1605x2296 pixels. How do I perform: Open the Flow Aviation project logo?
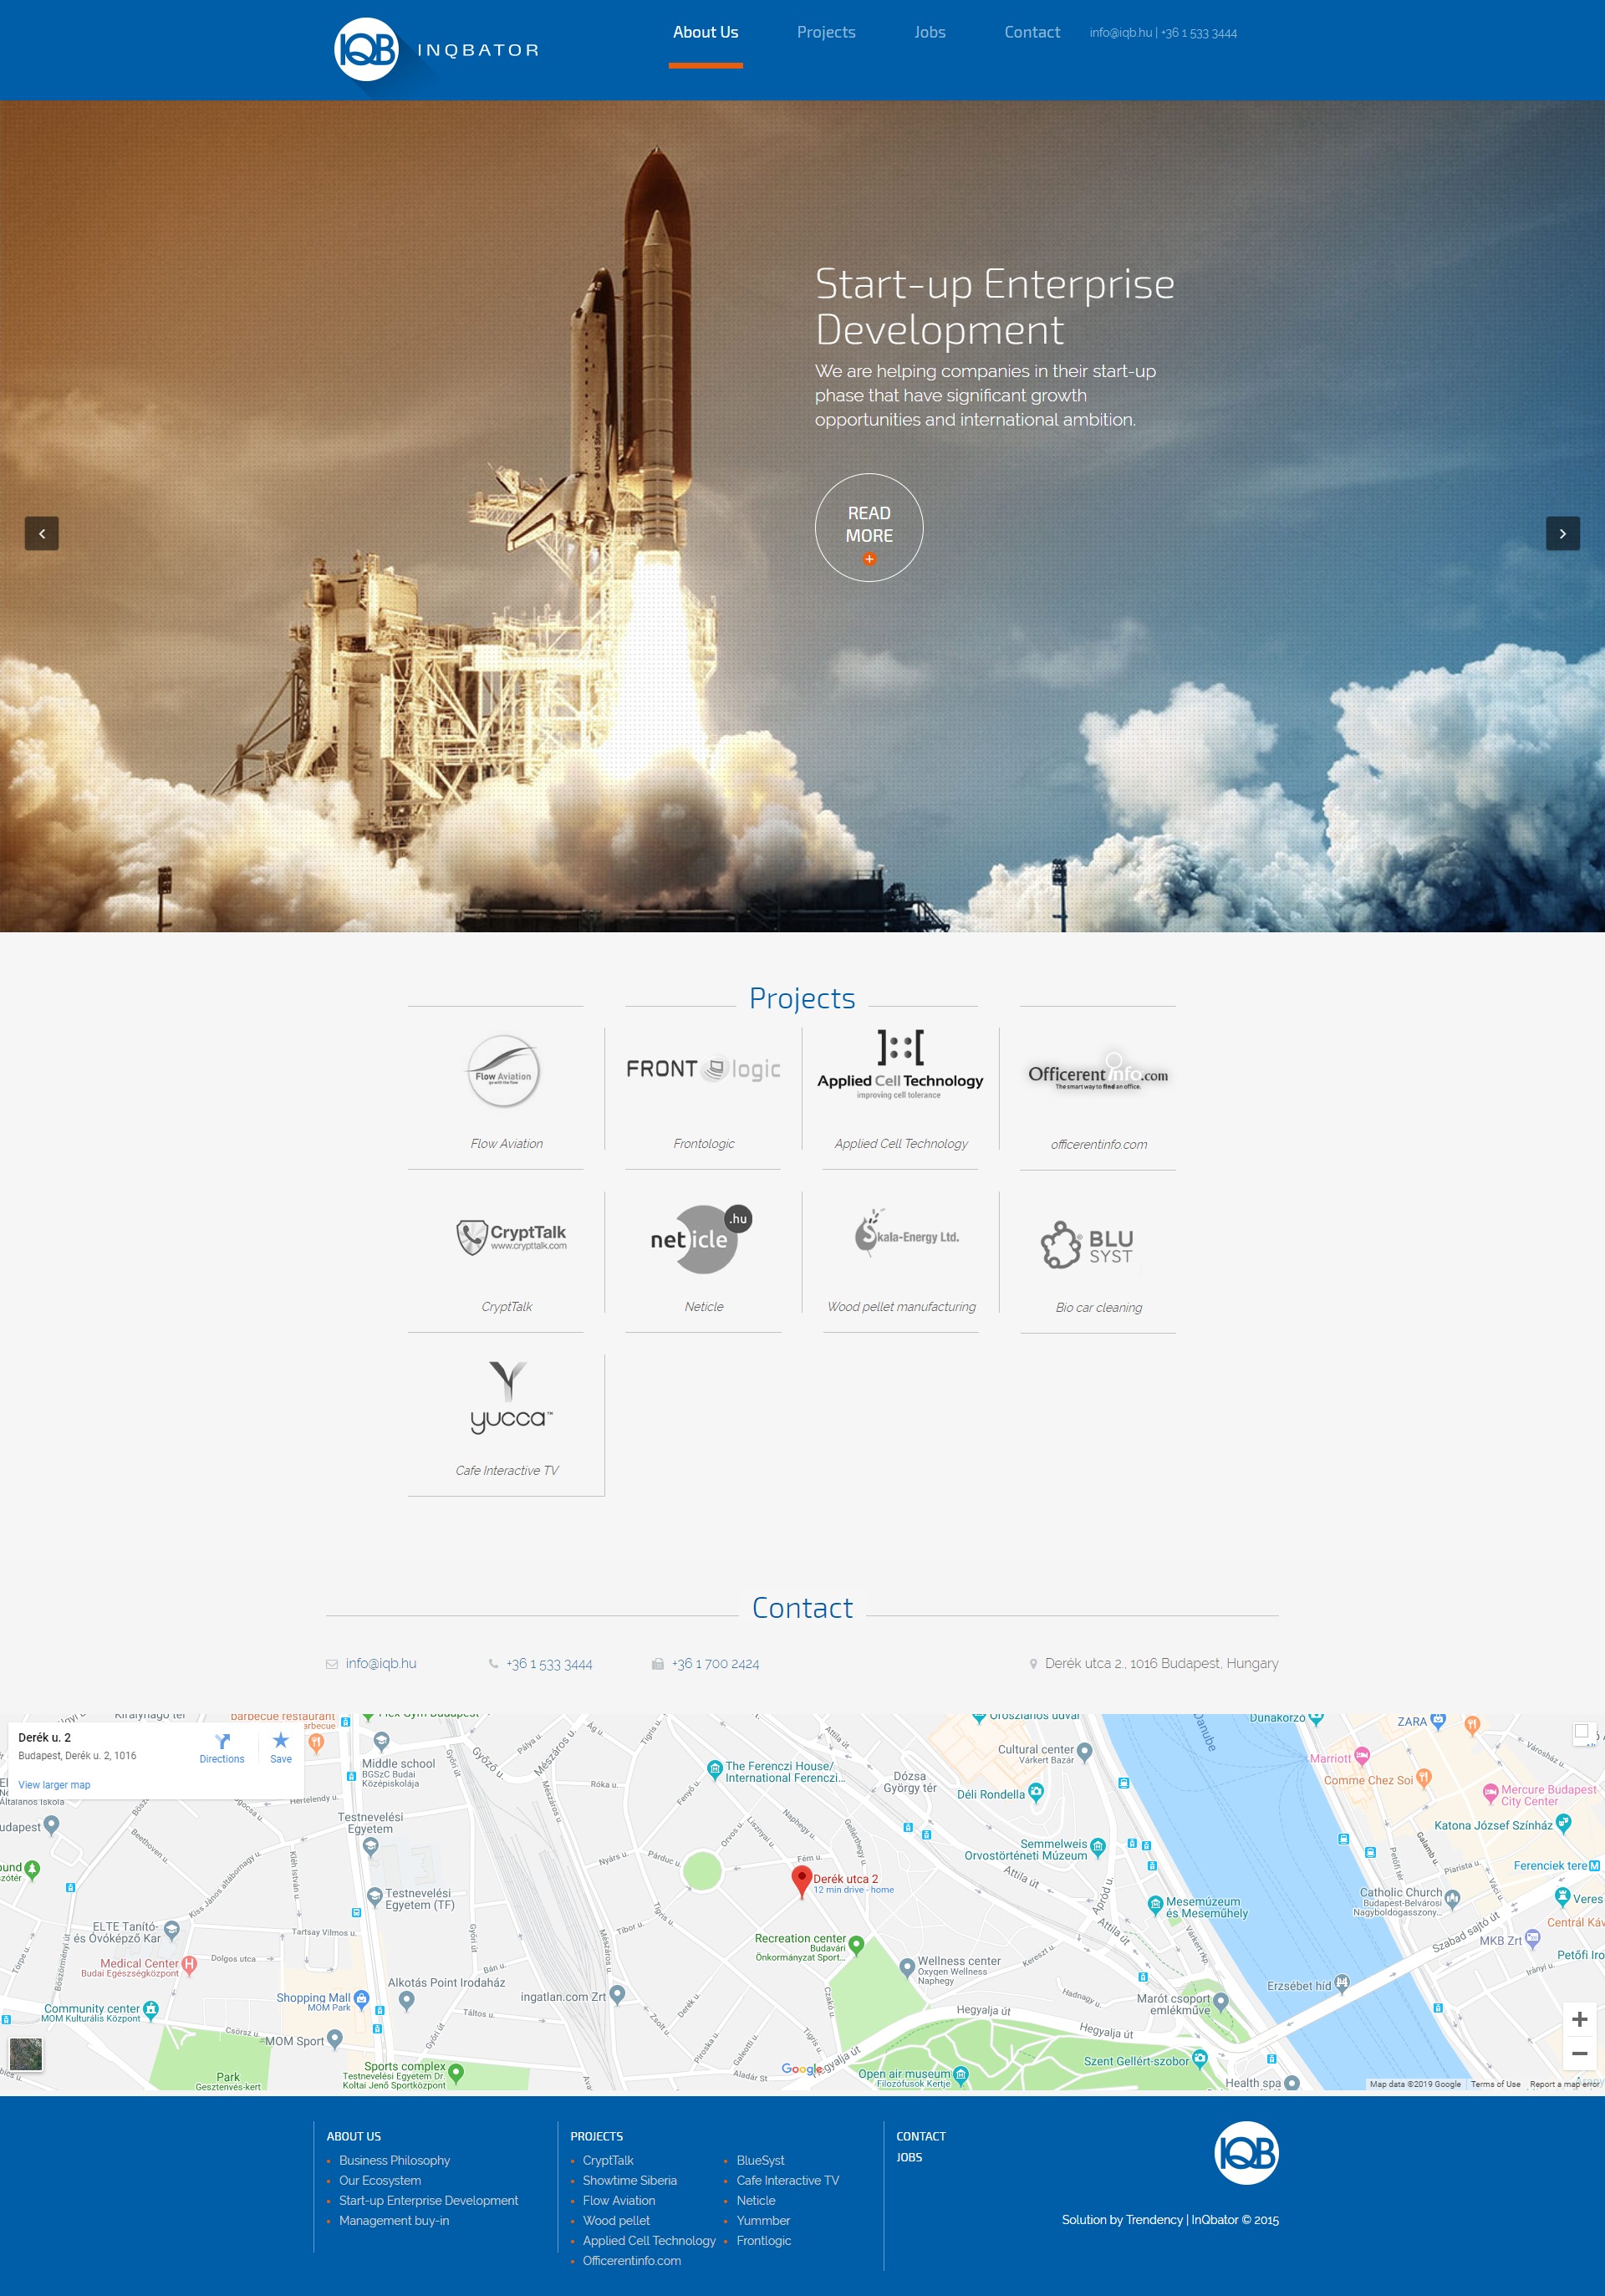[x=504, y=1071]
